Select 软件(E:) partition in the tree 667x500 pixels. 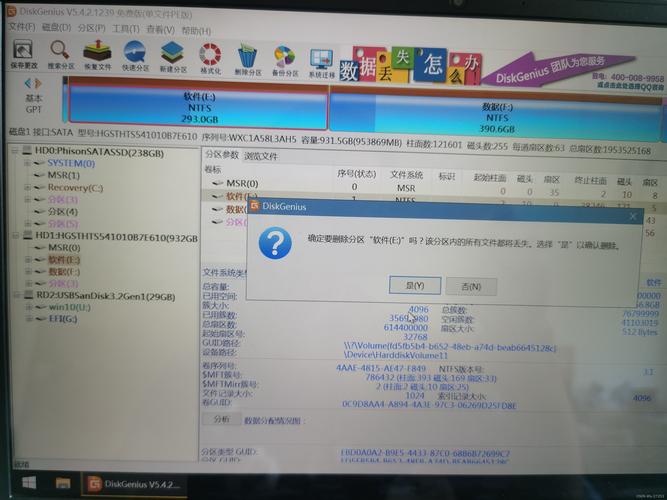[64, 260]
